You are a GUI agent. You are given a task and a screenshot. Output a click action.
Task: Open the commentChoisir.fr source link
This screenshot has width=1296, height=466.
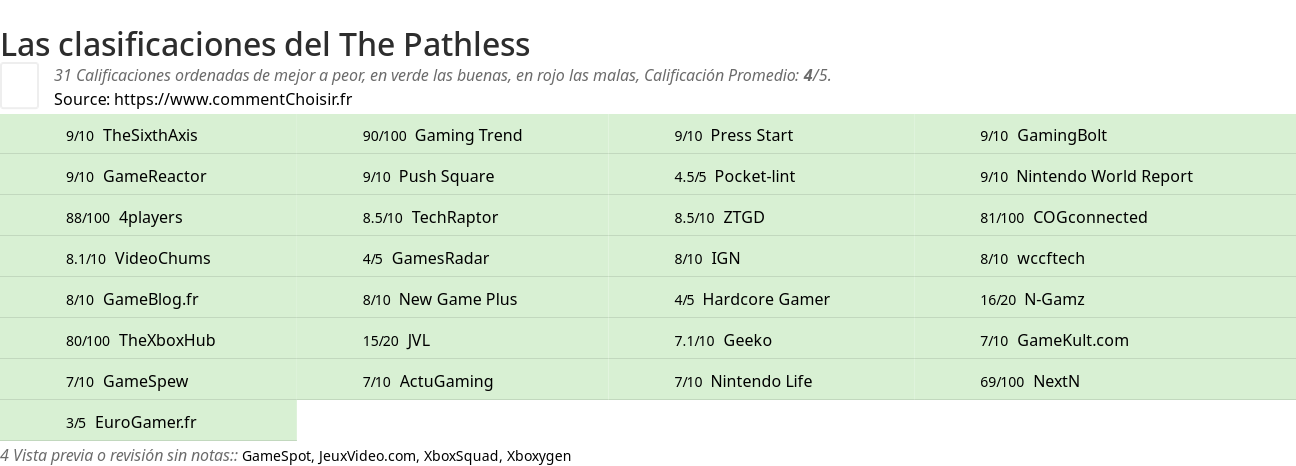[x=232, y=99]
